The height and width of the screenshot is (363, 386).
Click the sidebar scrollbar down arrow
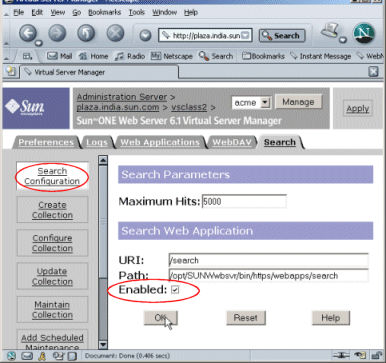click(103, 344)
